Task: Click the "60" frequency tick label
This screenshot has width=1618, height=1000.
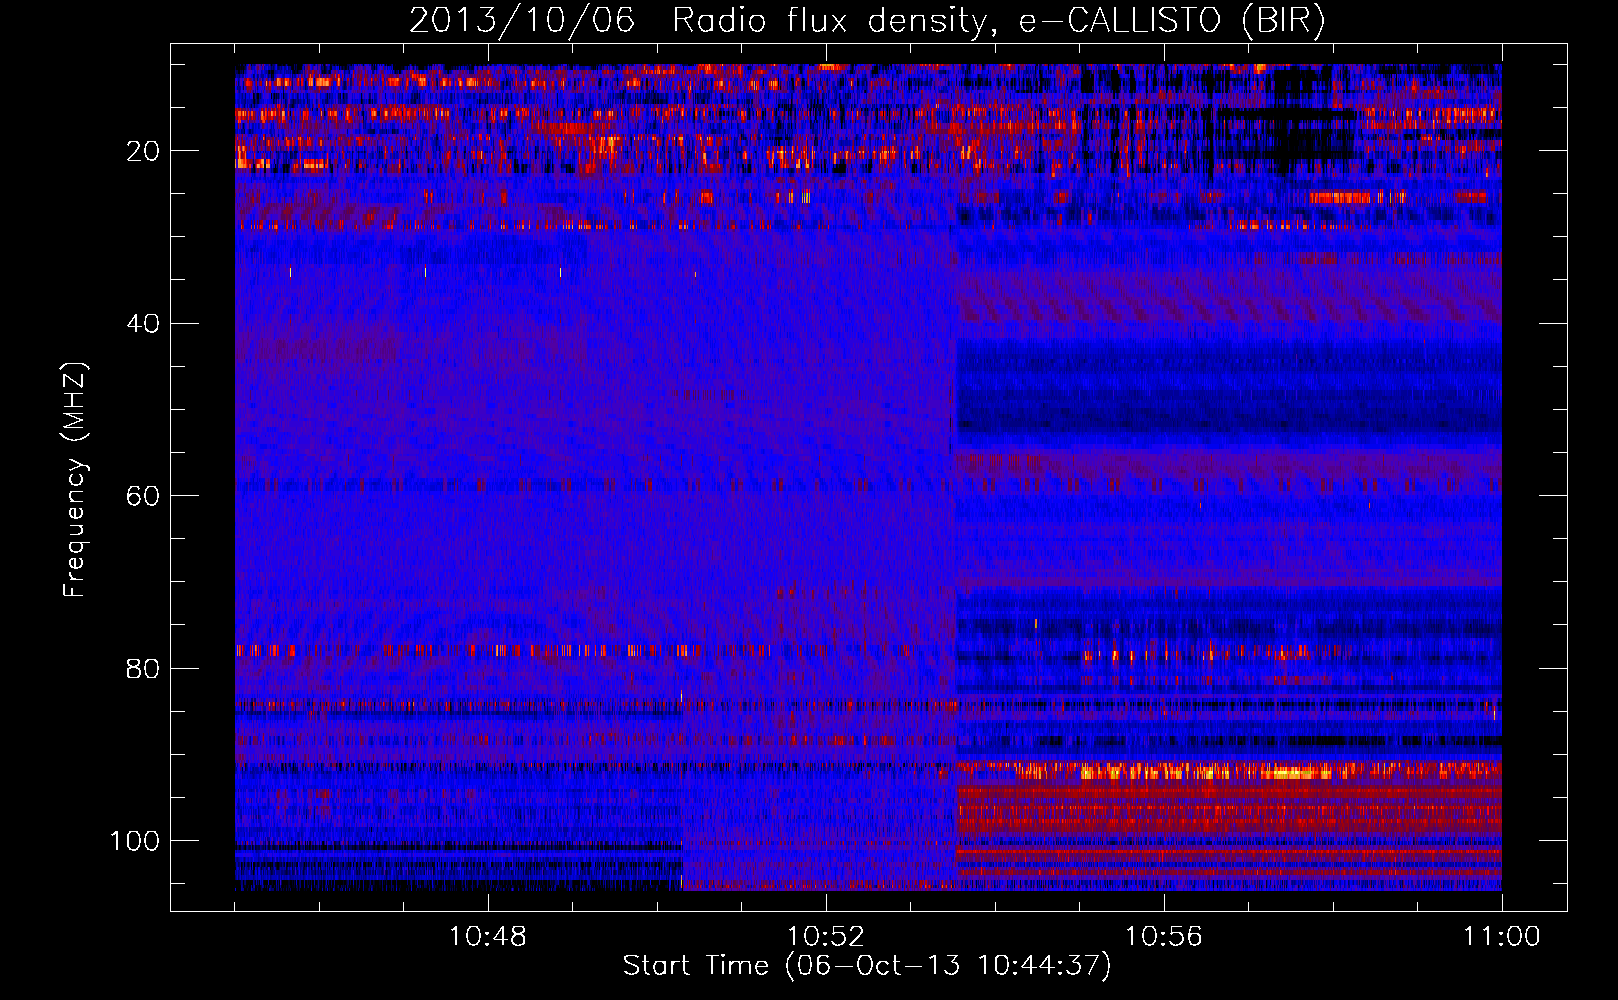Action: tap(143, 497)
